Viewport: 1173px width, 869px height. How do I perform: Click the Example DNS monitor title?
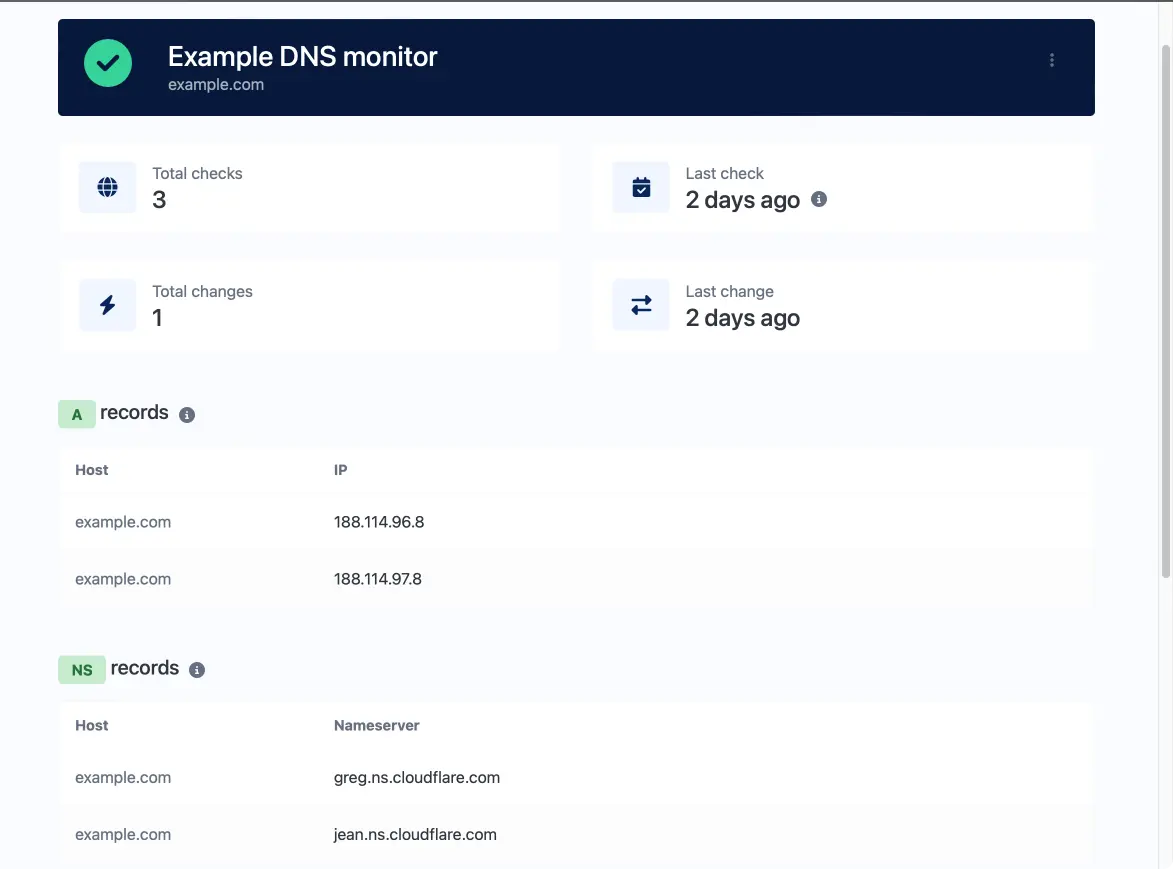point(302,57)
